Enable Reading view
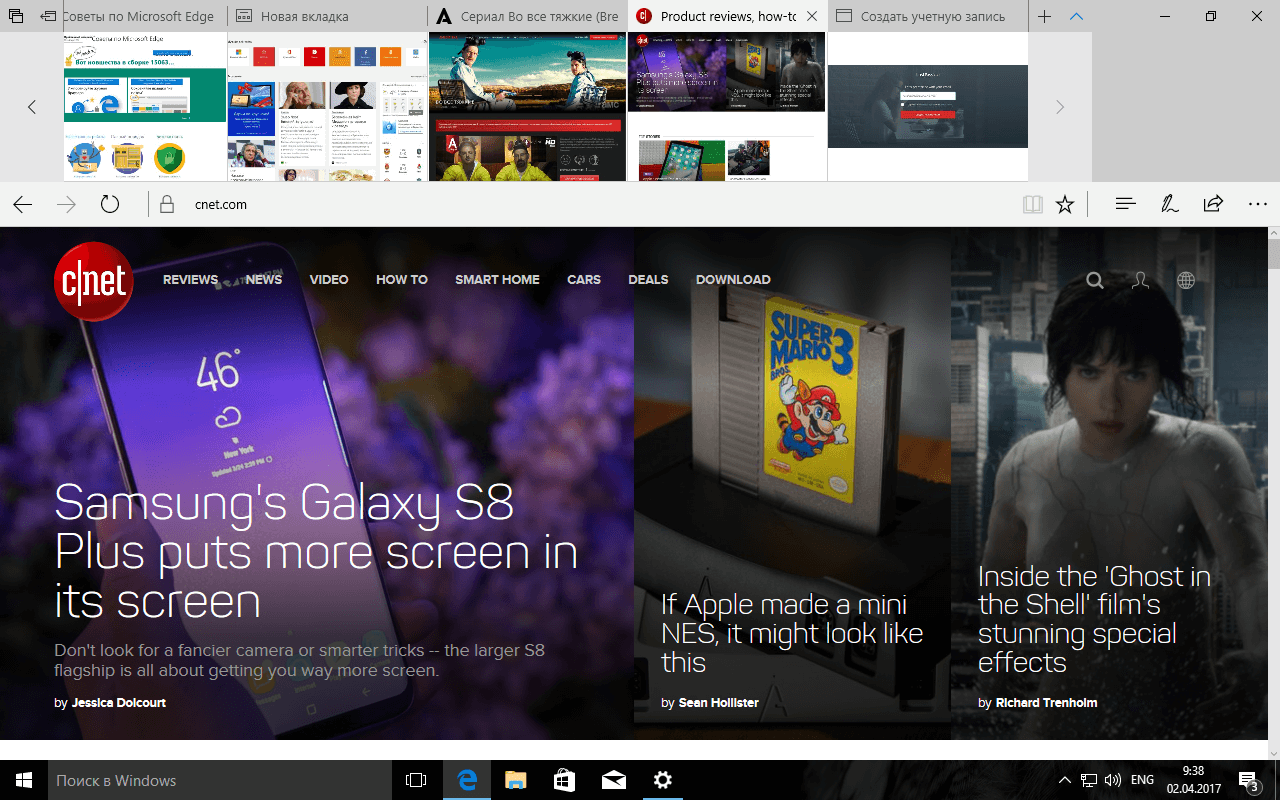Image resolution: width=1280 pixels, height=800 pixels. [1032, 203]
